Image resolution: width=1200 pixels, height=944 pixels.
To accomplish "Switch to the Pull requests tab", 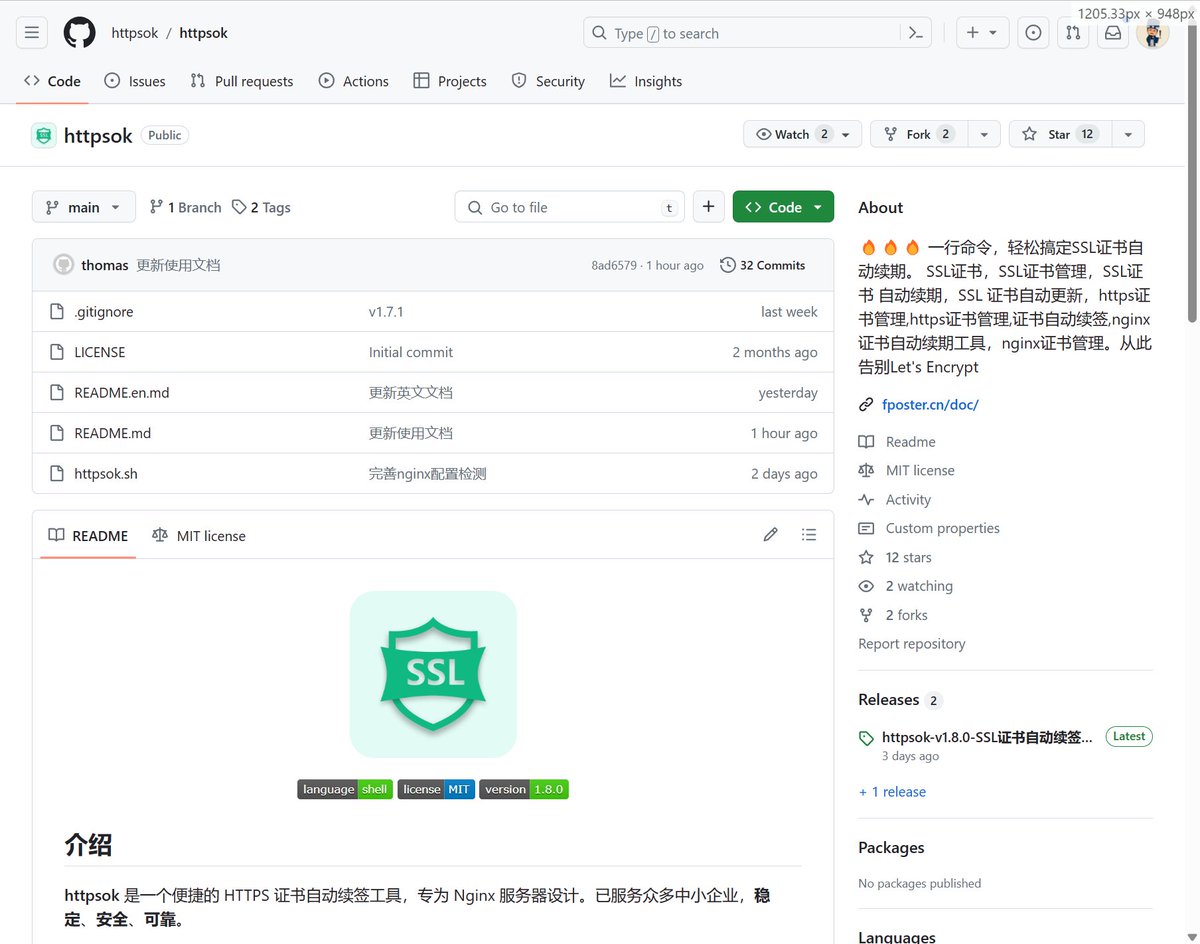I will (x=242, y=81).
